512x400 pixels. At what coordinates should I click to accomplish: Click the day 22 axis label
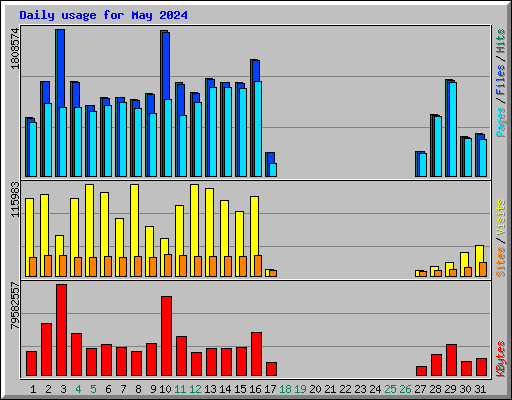(x=345, y=389)
